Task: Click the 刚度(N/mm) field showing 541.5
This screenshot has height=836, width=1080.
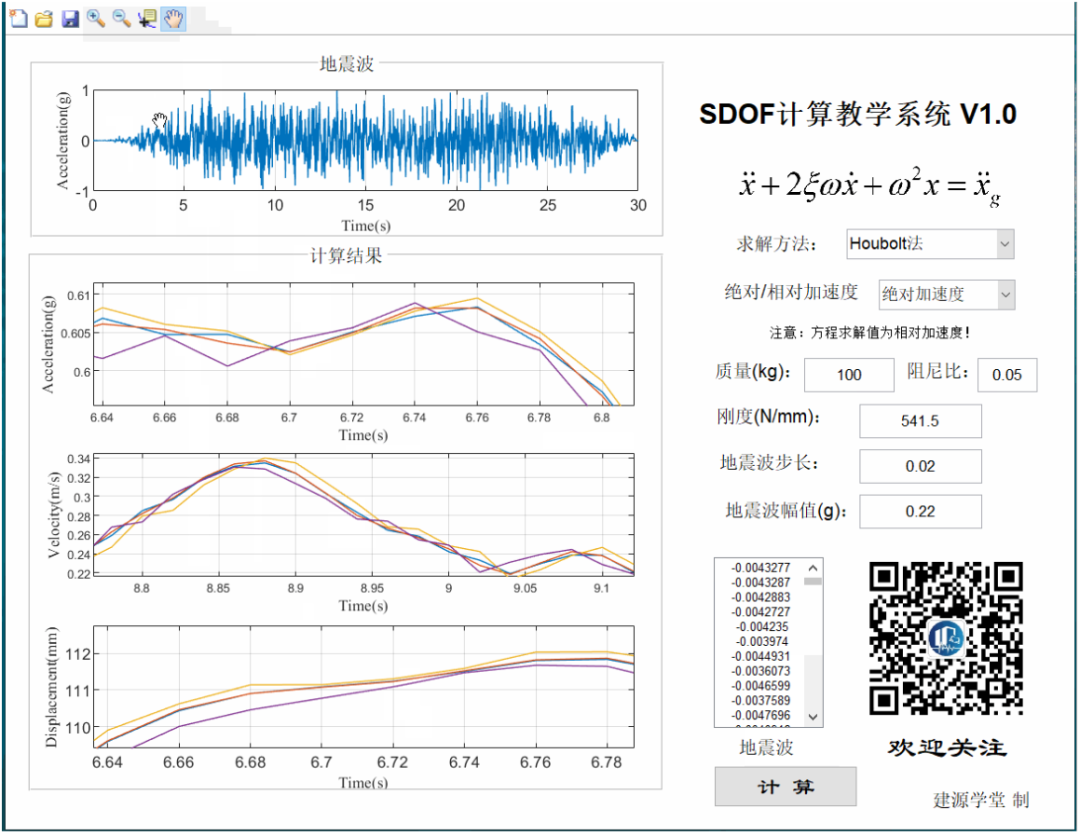Action: click(920, 421)
